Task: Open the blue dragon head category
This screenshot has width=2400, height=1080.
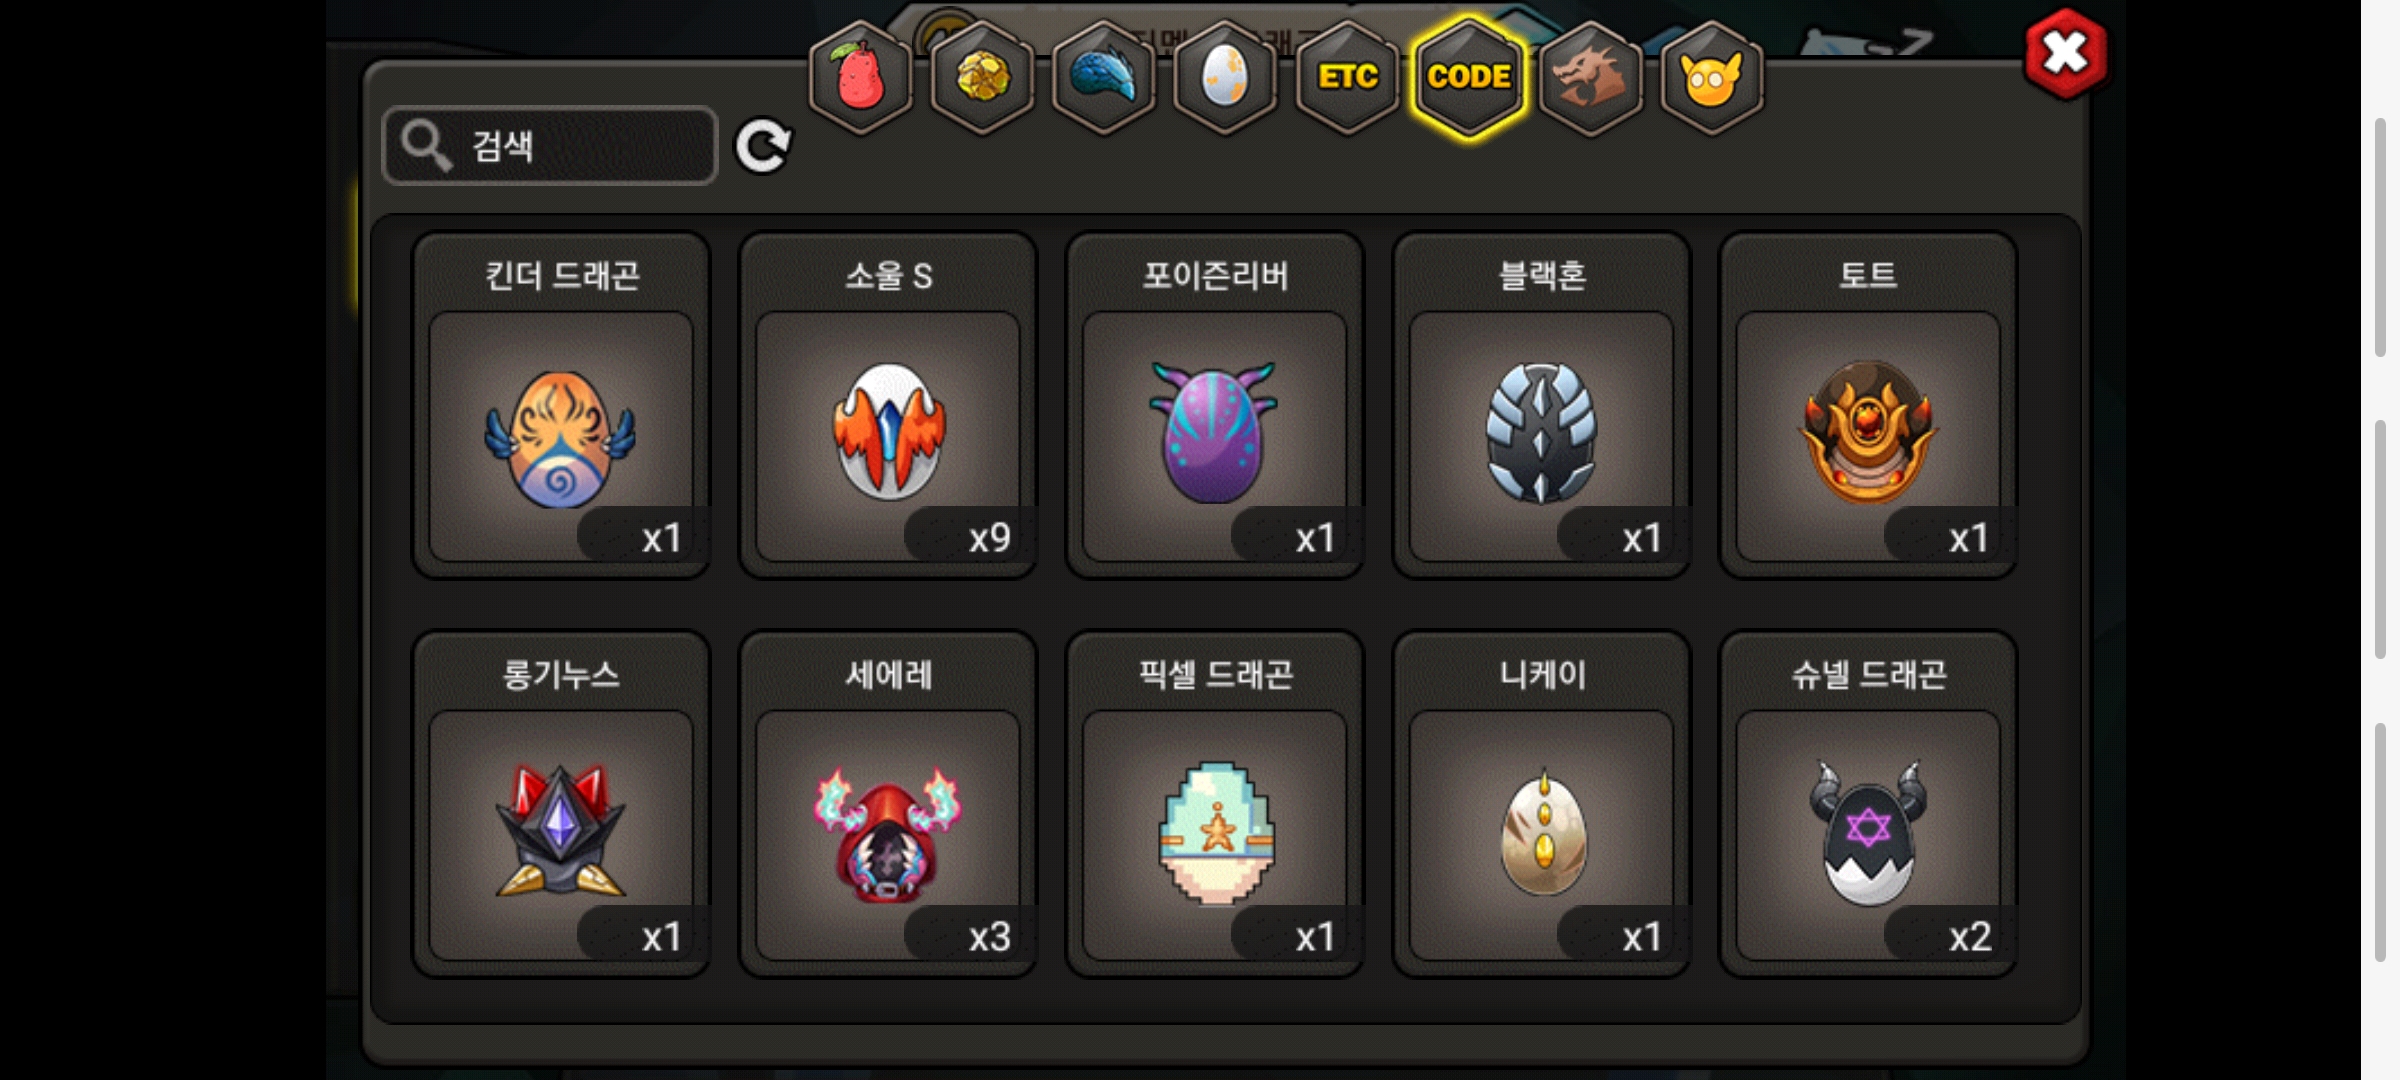Action: tap(1104, 78)
